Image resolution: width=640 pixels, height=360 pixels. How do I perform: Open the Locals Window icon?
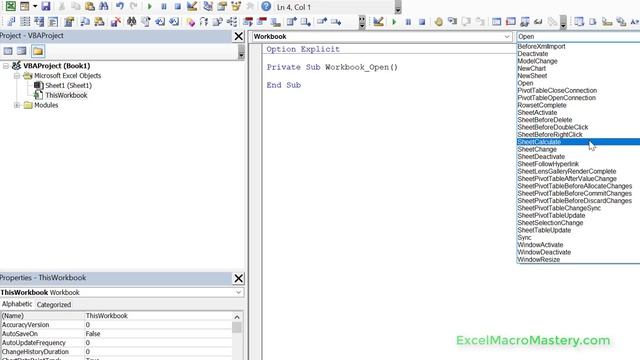[x=496, y=22]
